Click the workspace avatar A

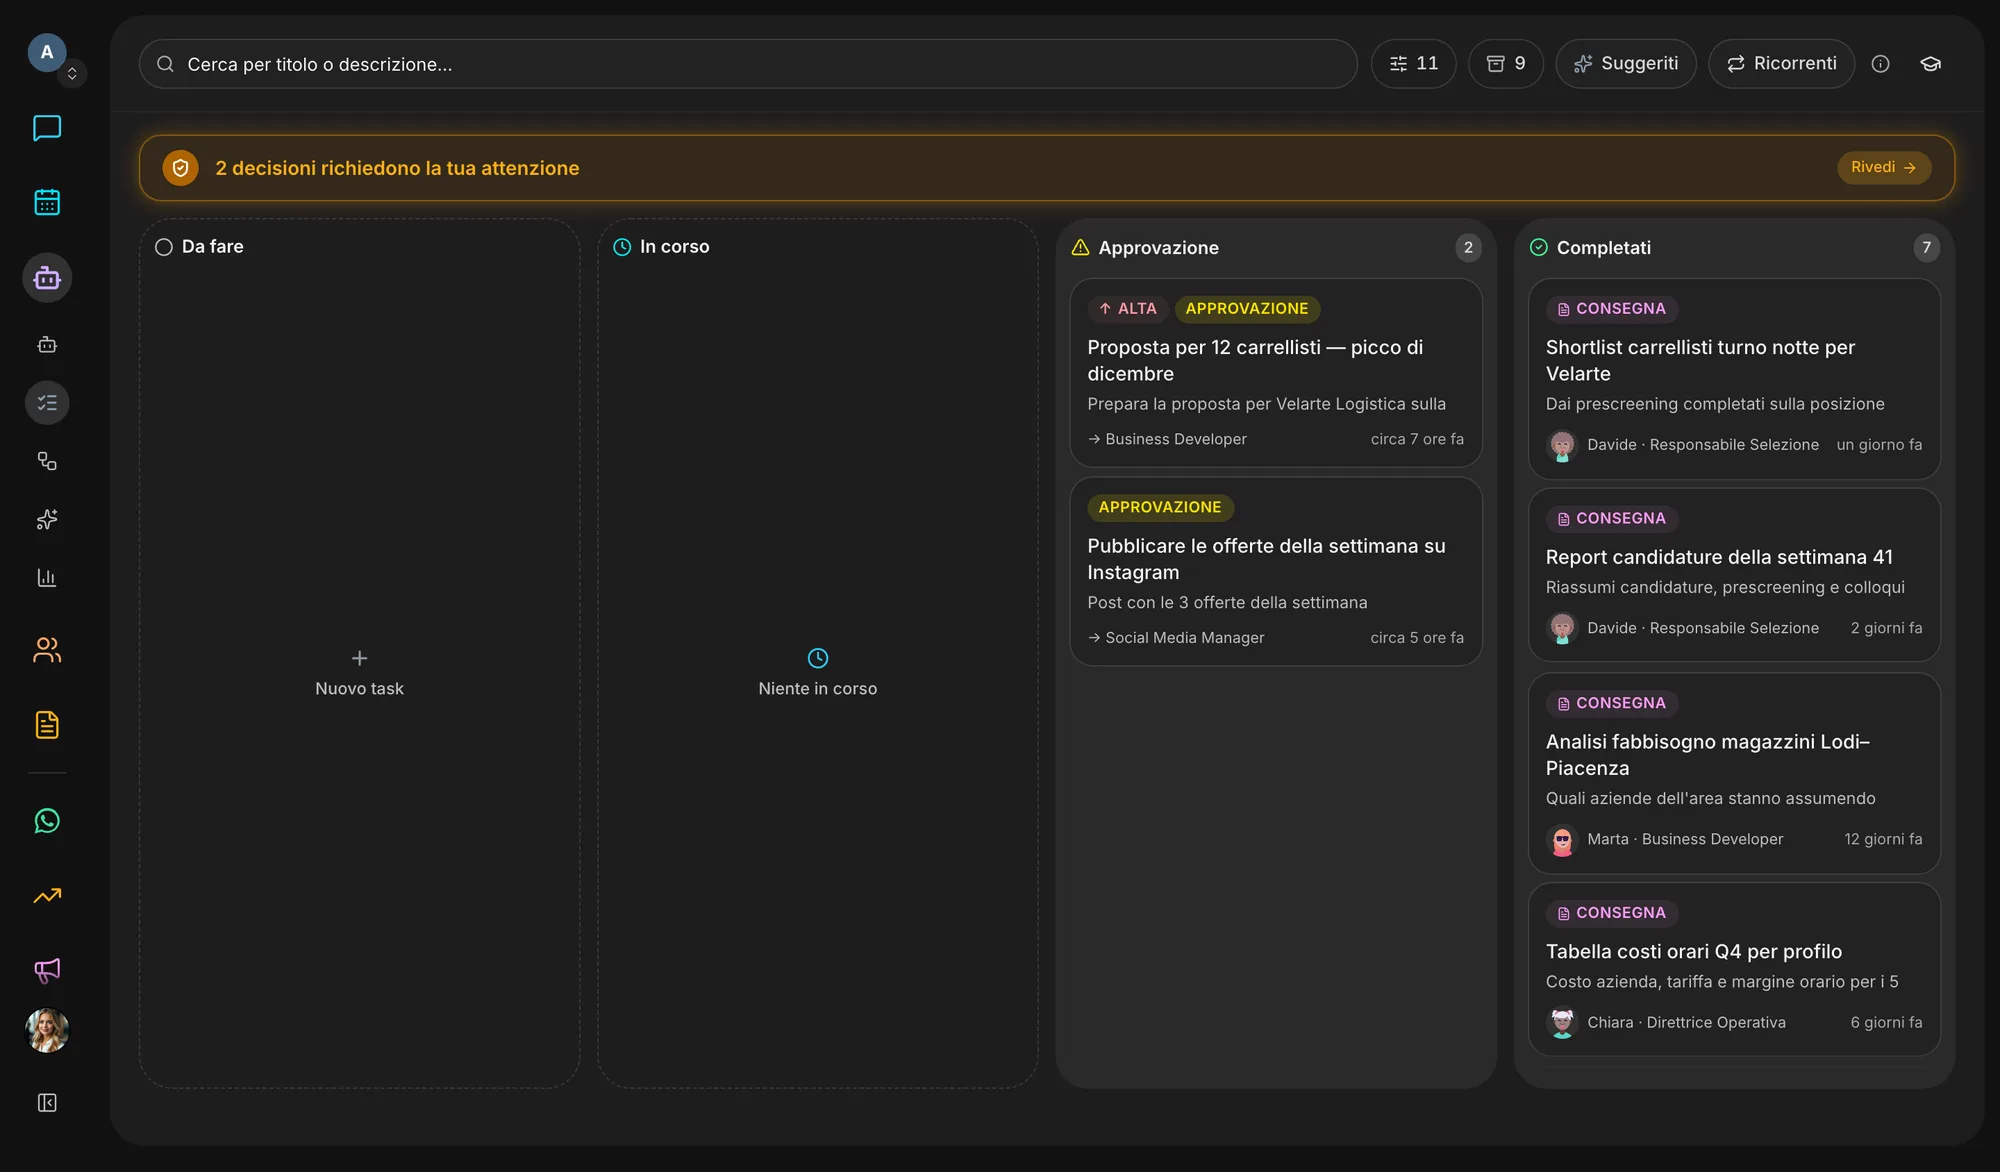pyautogui.click(x=46, y=52)
